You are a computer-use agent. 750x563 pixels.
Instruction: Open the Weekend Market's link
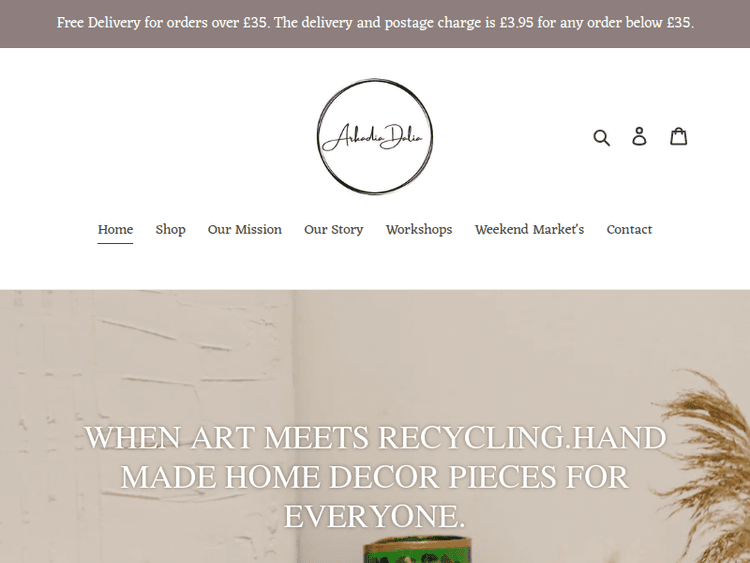[x=529, y=230]
